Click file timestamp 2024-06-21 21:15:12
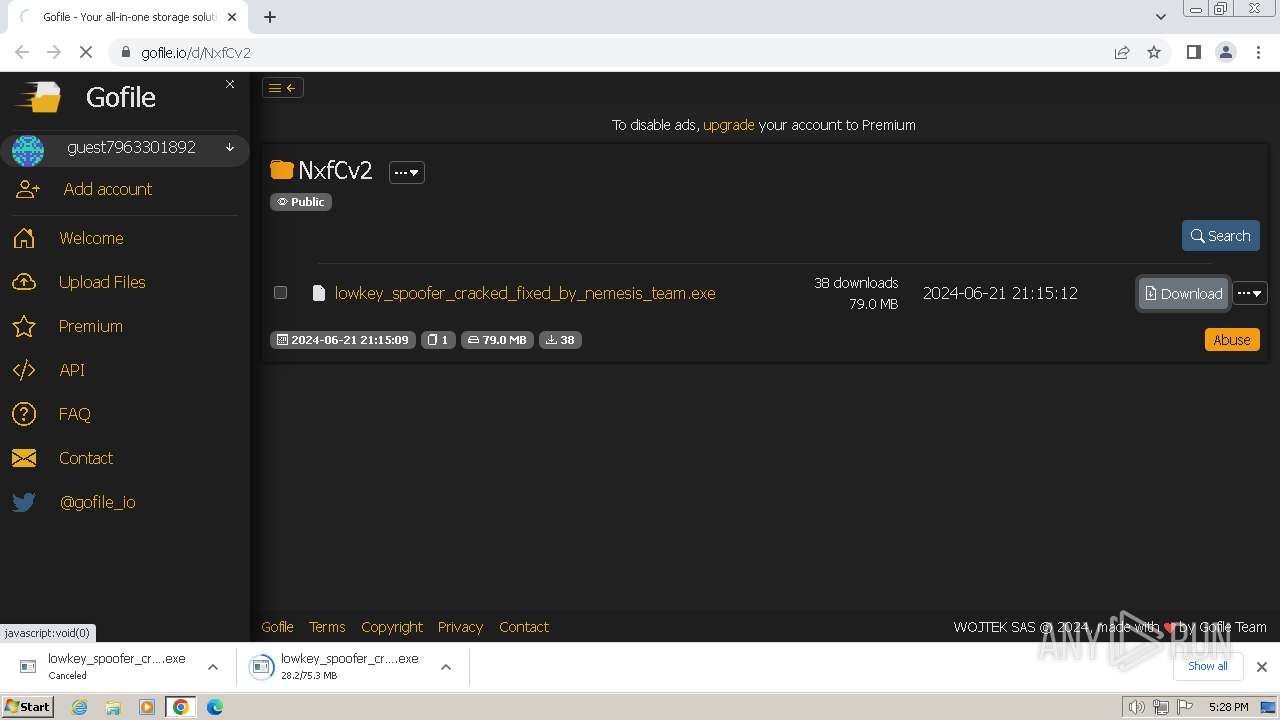Screen dimensions: 1280x720 [1000, 293]
